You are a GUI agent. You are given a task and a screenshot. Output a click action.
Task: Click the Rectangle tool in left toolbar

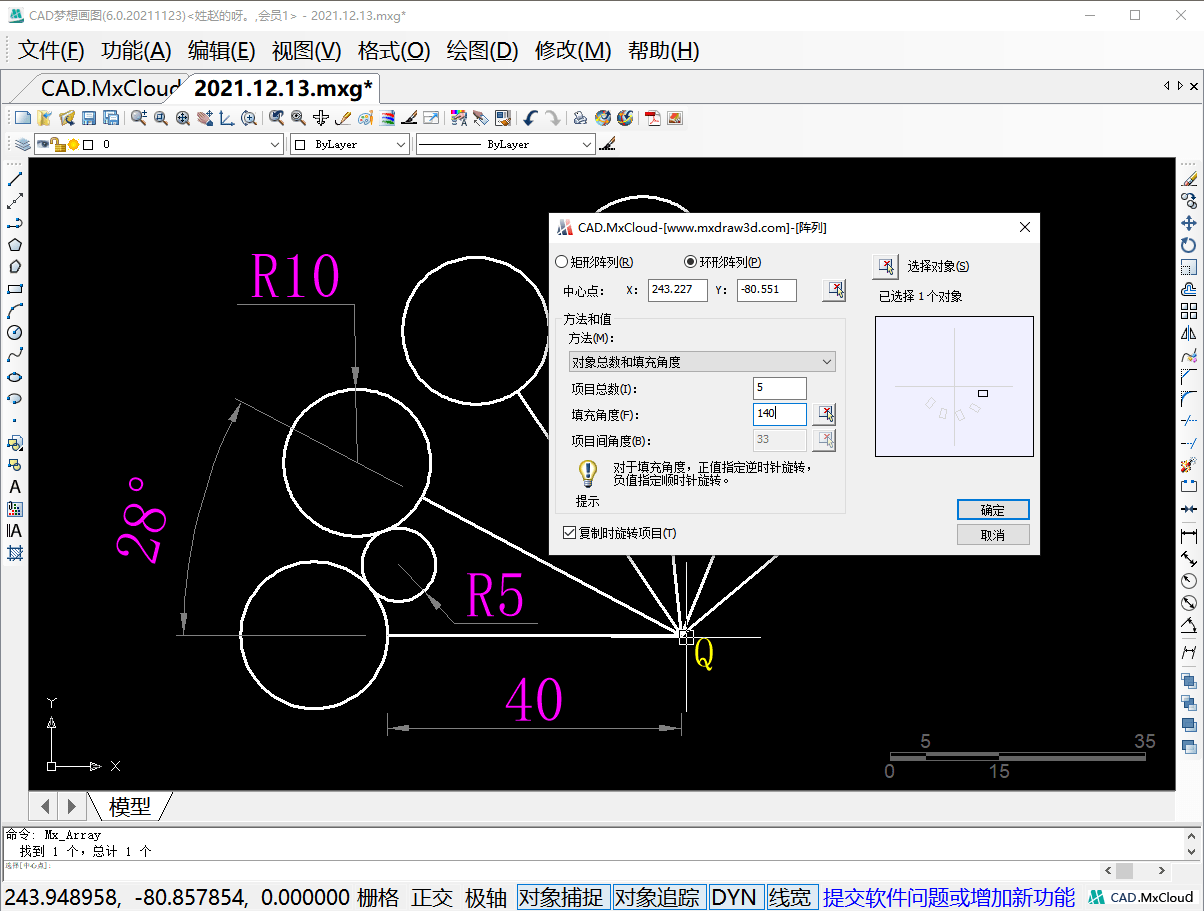(15, 289)
